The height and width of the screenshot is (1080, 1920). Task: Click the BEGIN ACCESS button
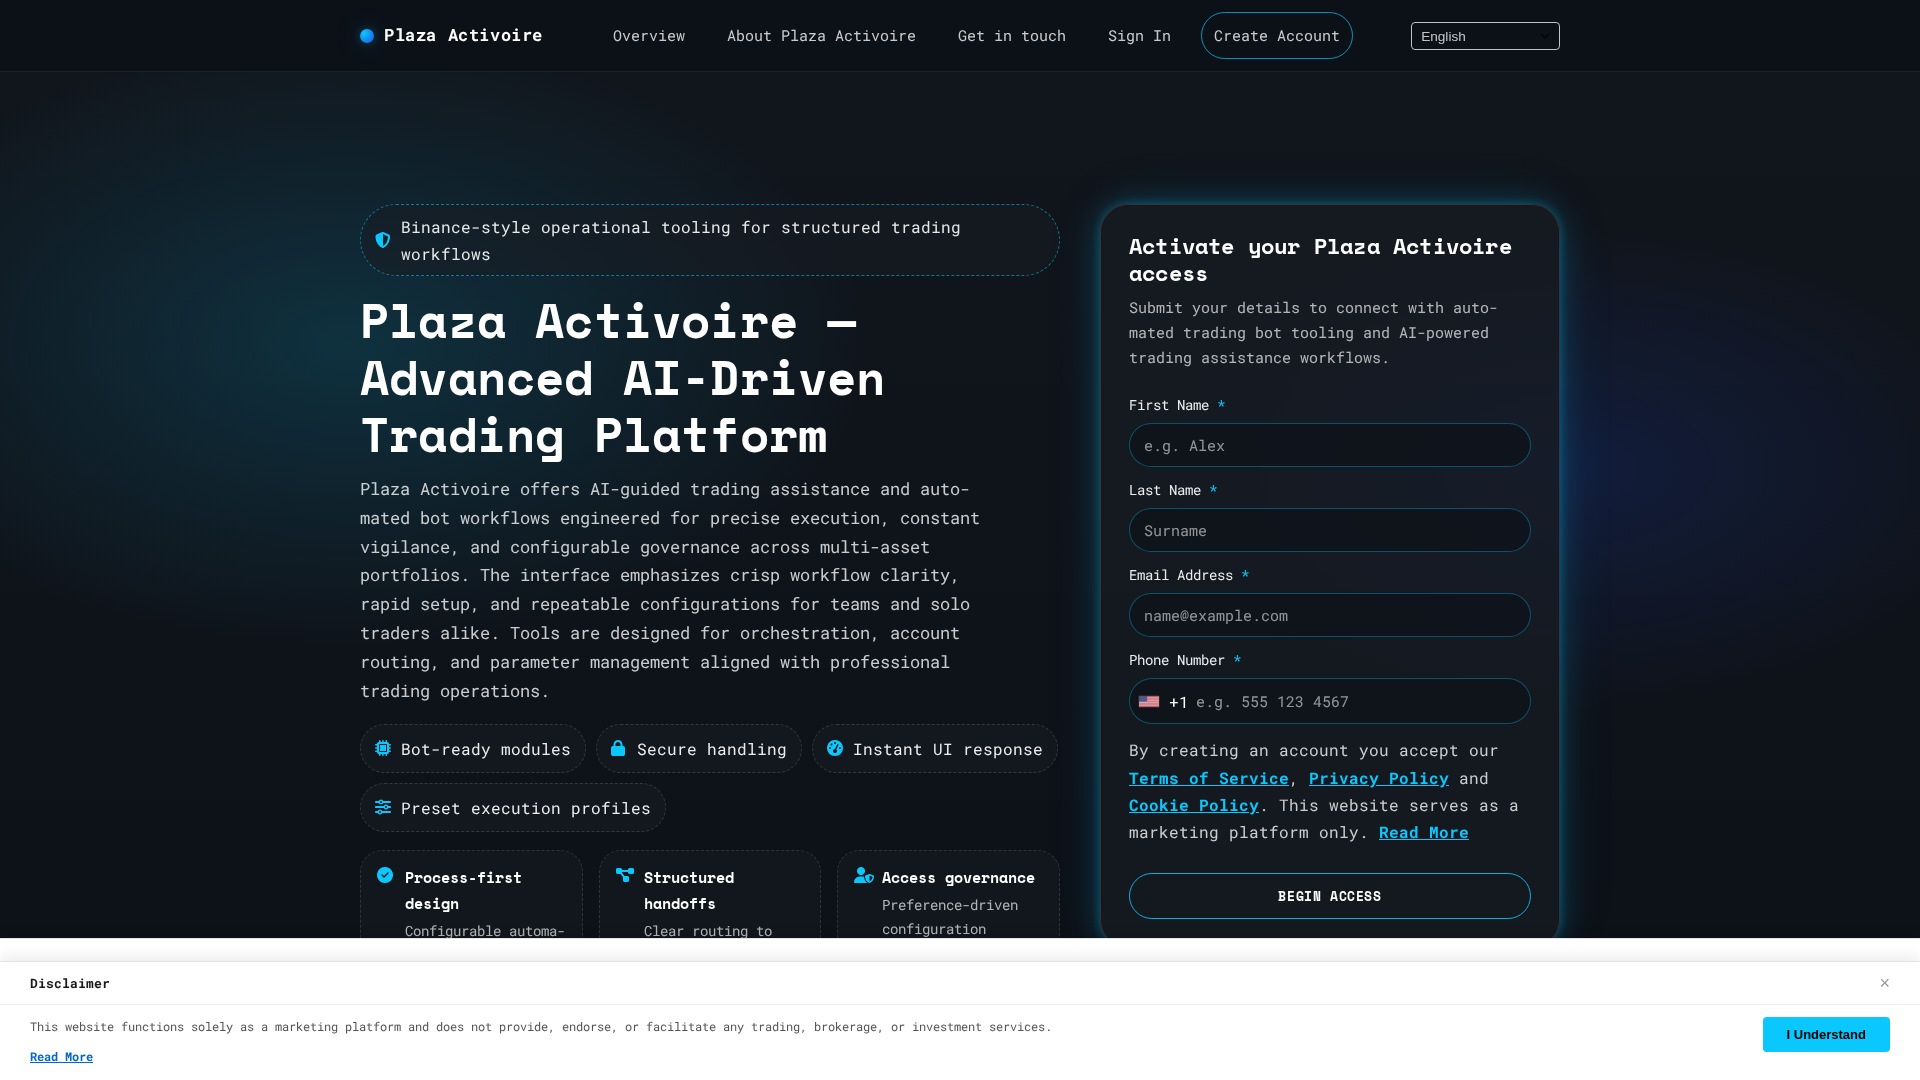tap(1329, 896)
